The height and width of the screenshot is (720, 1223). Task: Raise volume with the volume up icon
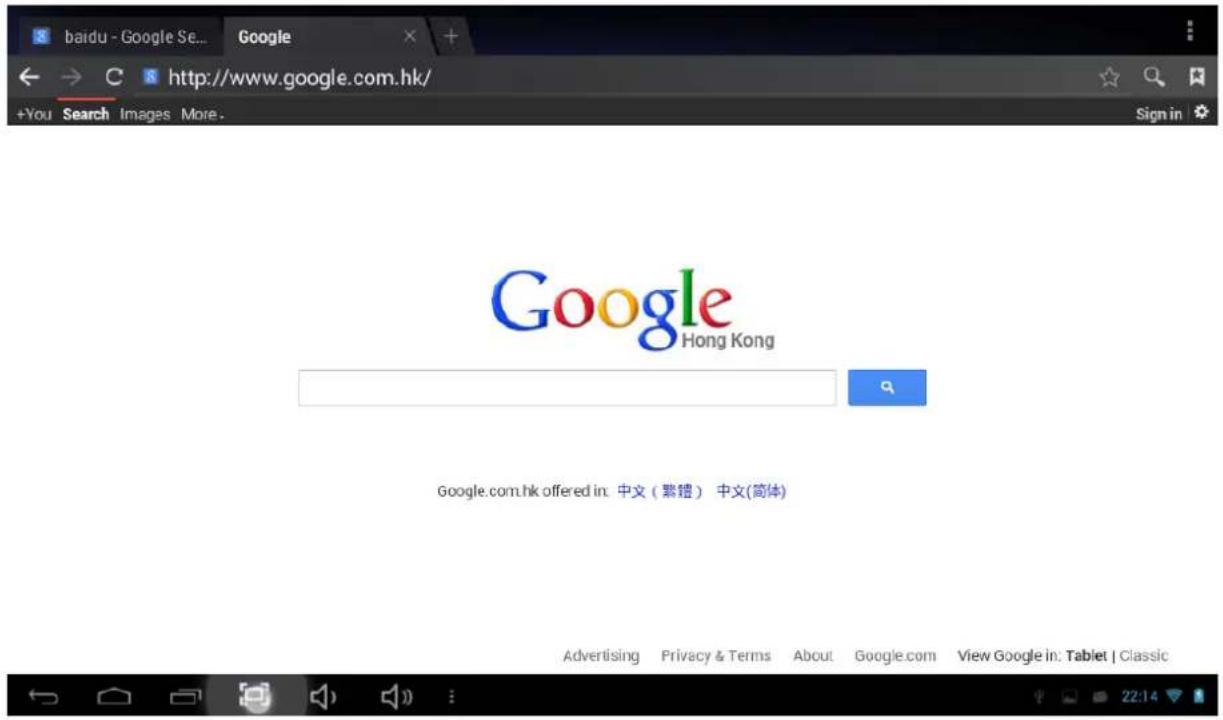[x=394, y=696]
